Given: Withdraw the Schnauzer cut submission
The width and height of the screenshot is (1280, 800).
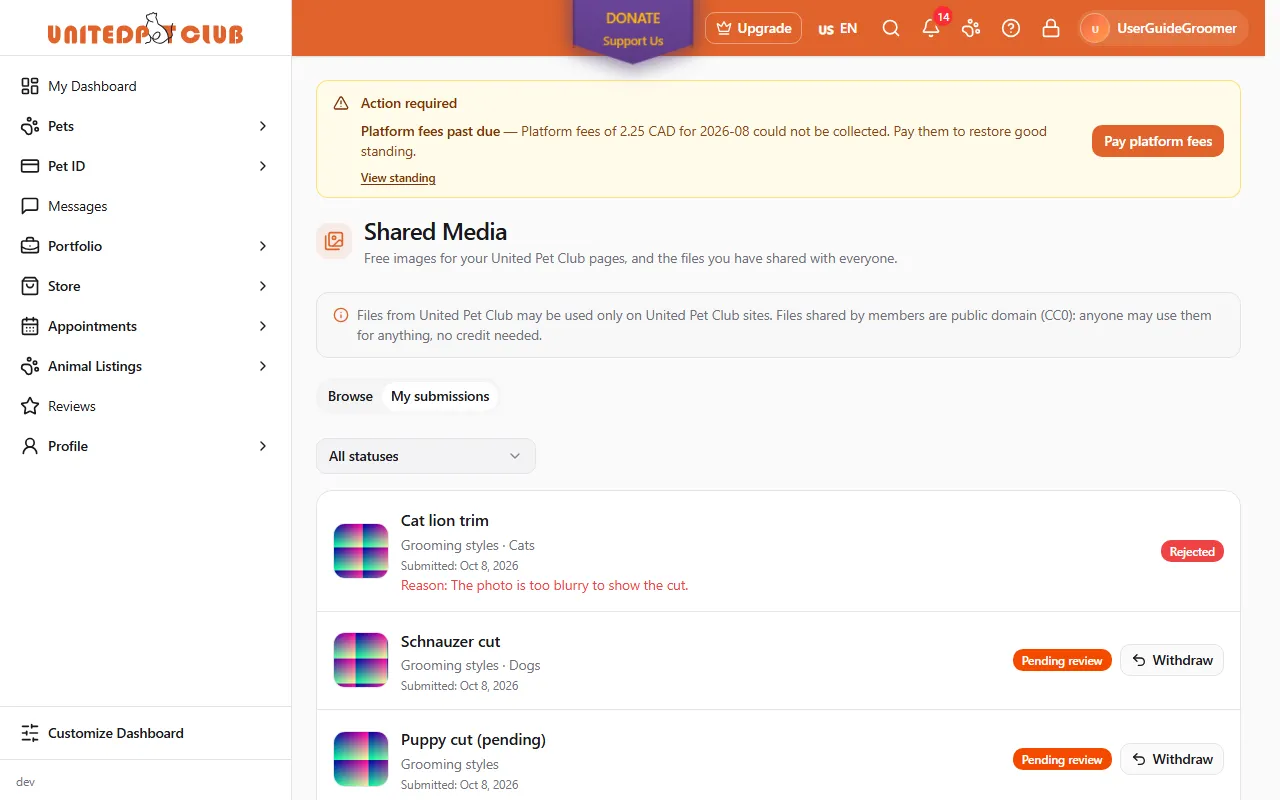Looking at the screenshot, I should tap(1172, 660).
